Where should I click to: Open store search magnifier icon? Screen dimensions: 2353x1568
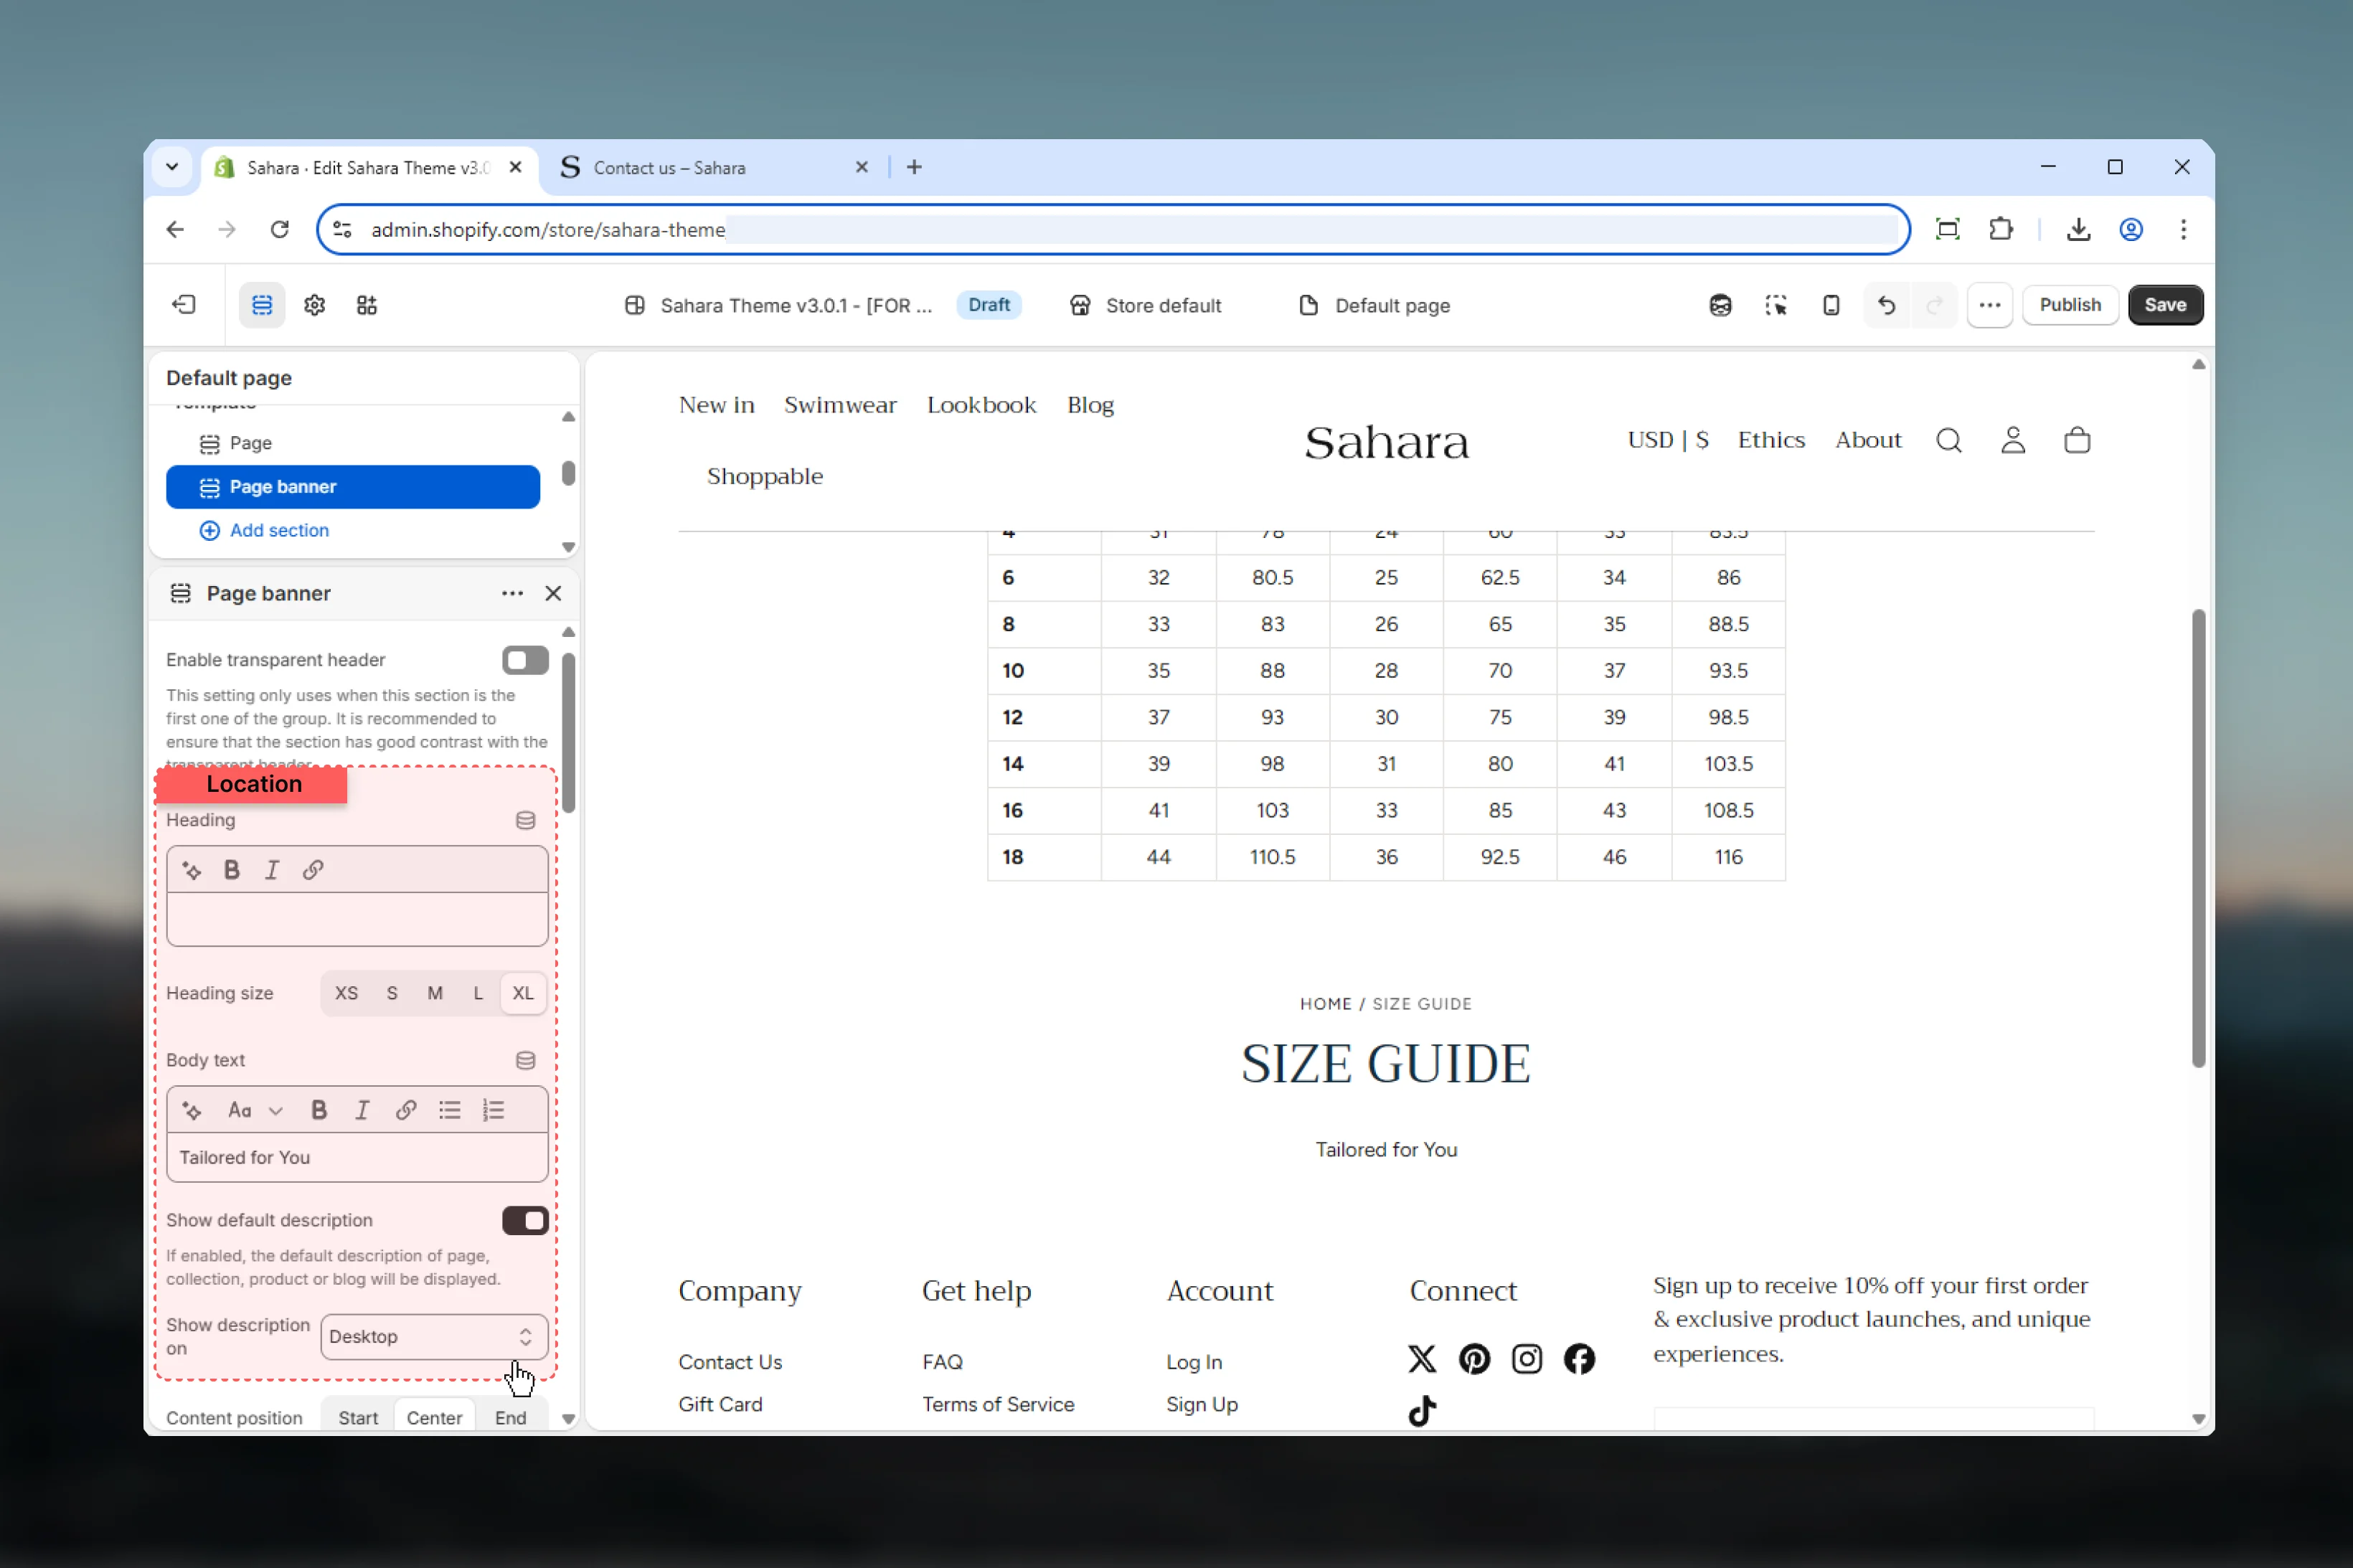(1948, 440)
